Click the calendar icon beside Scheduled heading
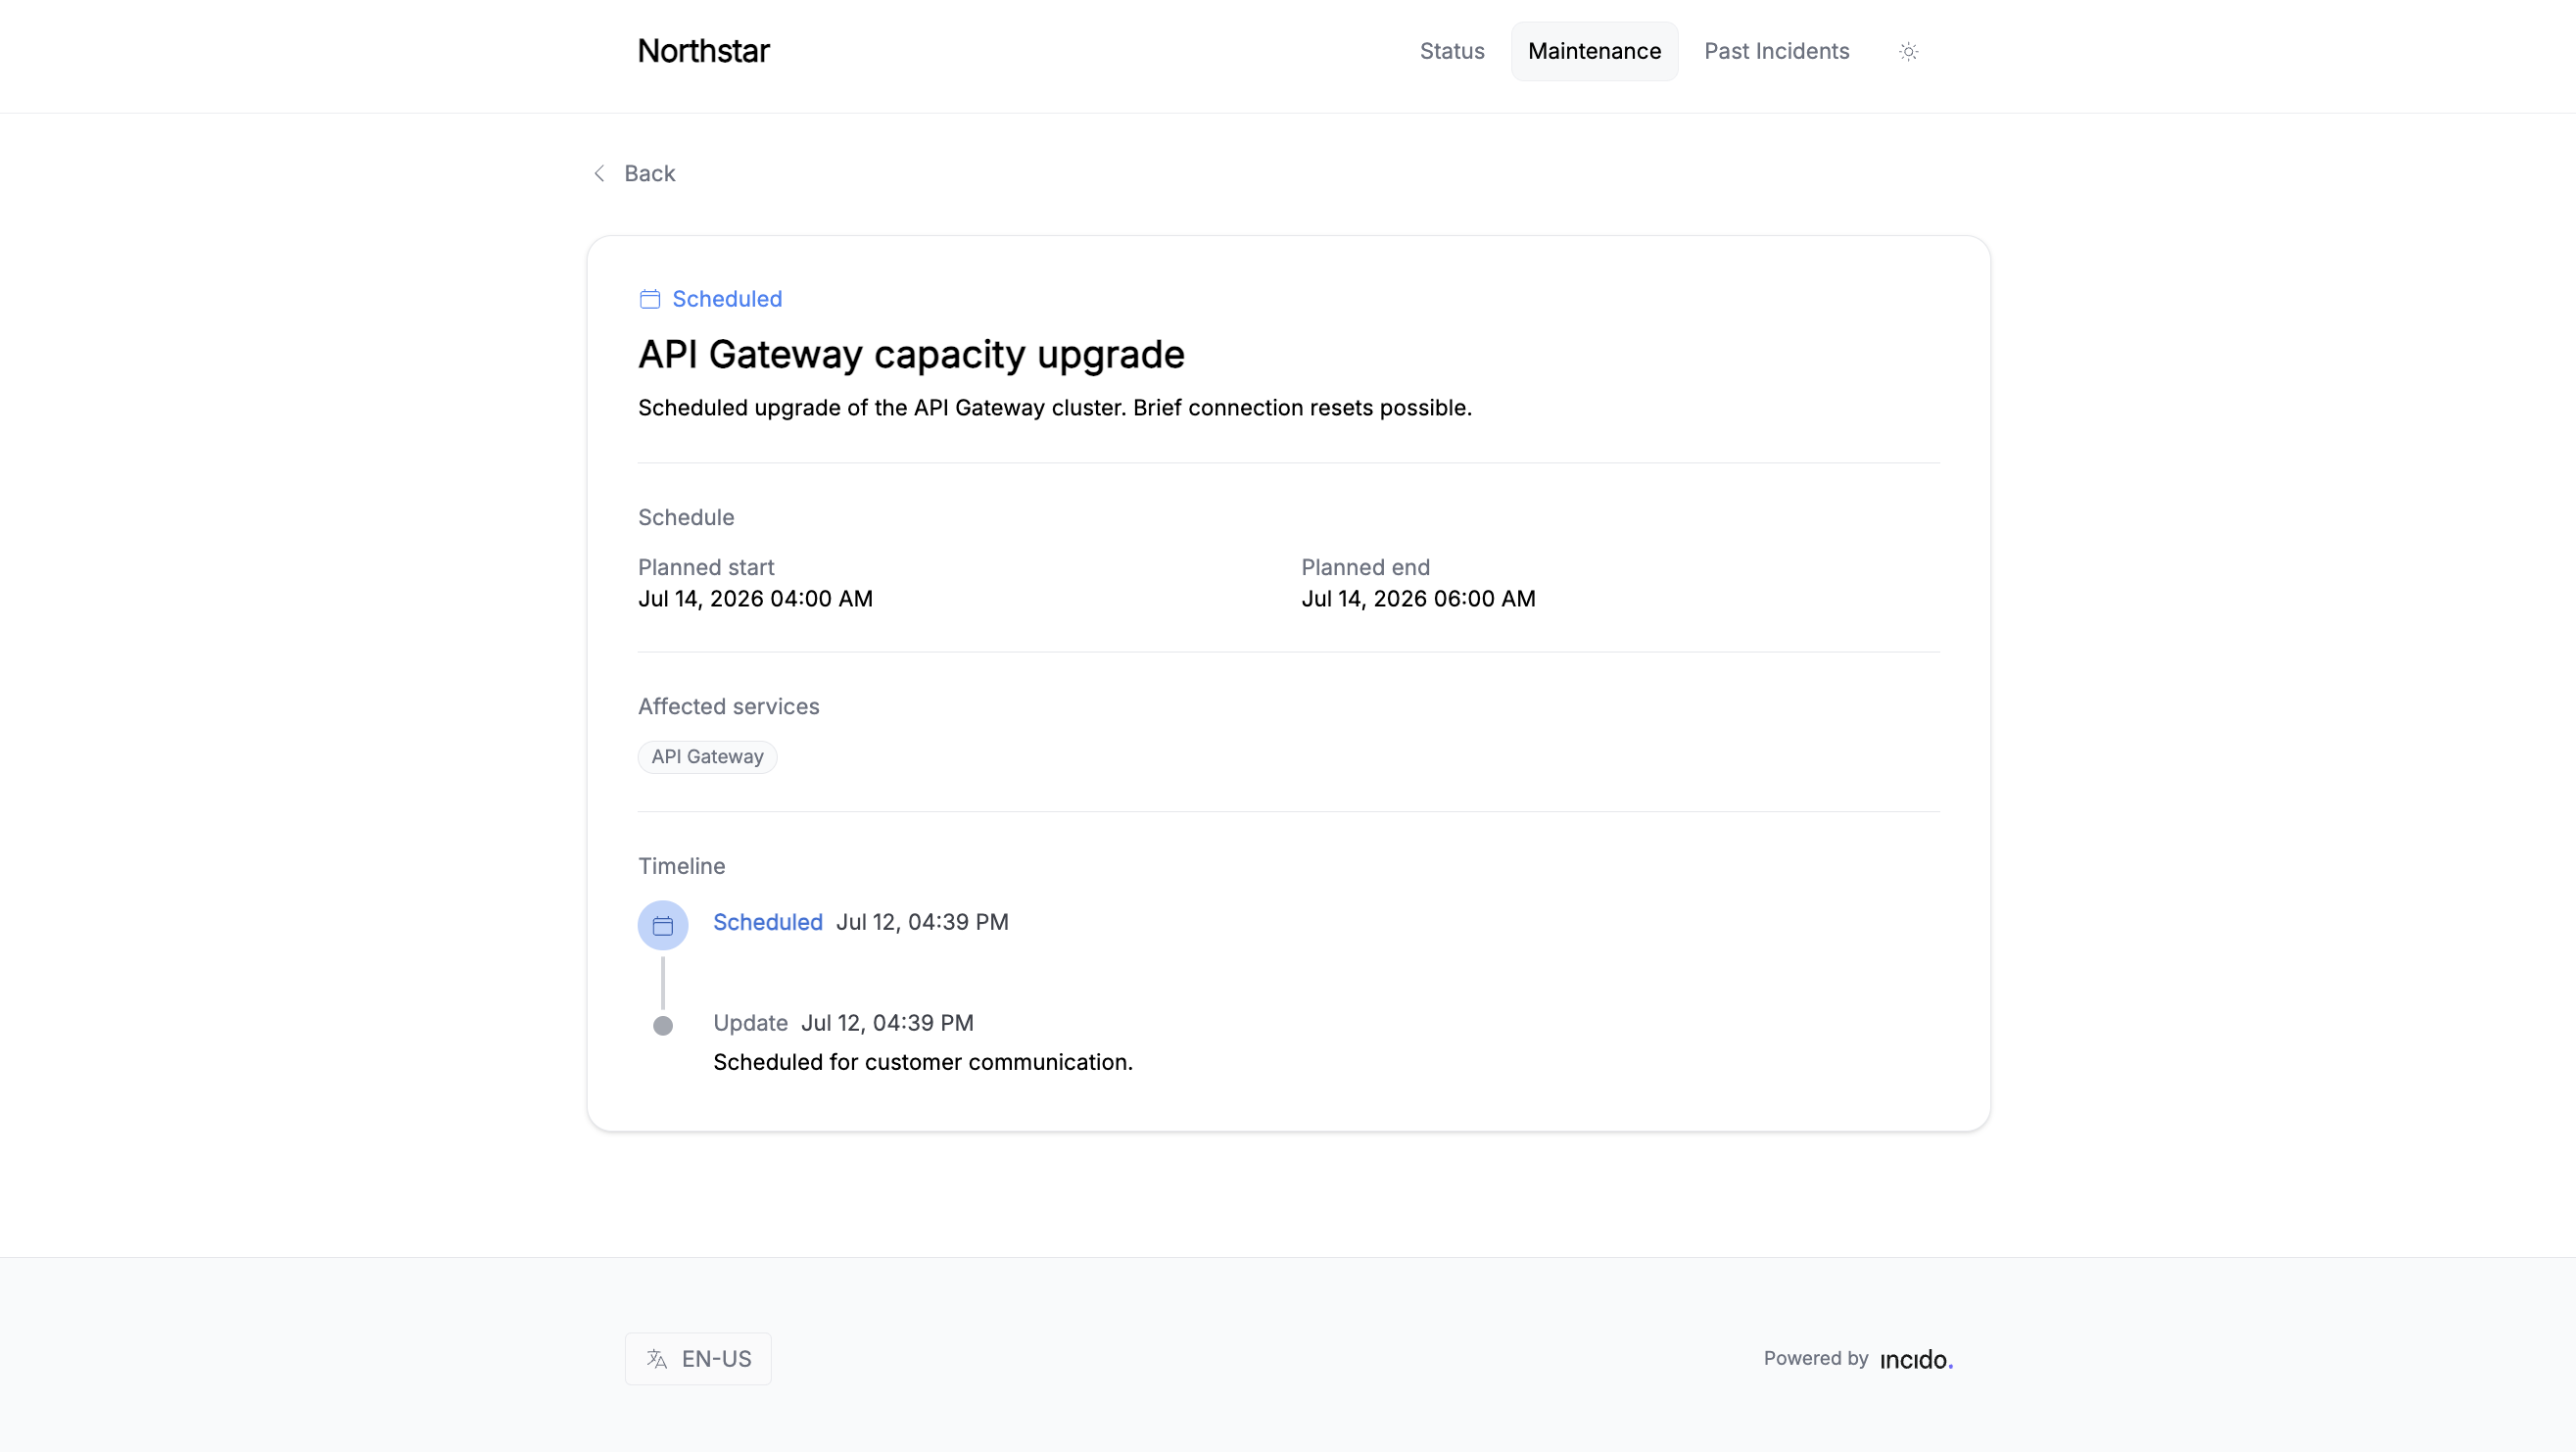2576x1452 pixels. click(x=650, y=299)
